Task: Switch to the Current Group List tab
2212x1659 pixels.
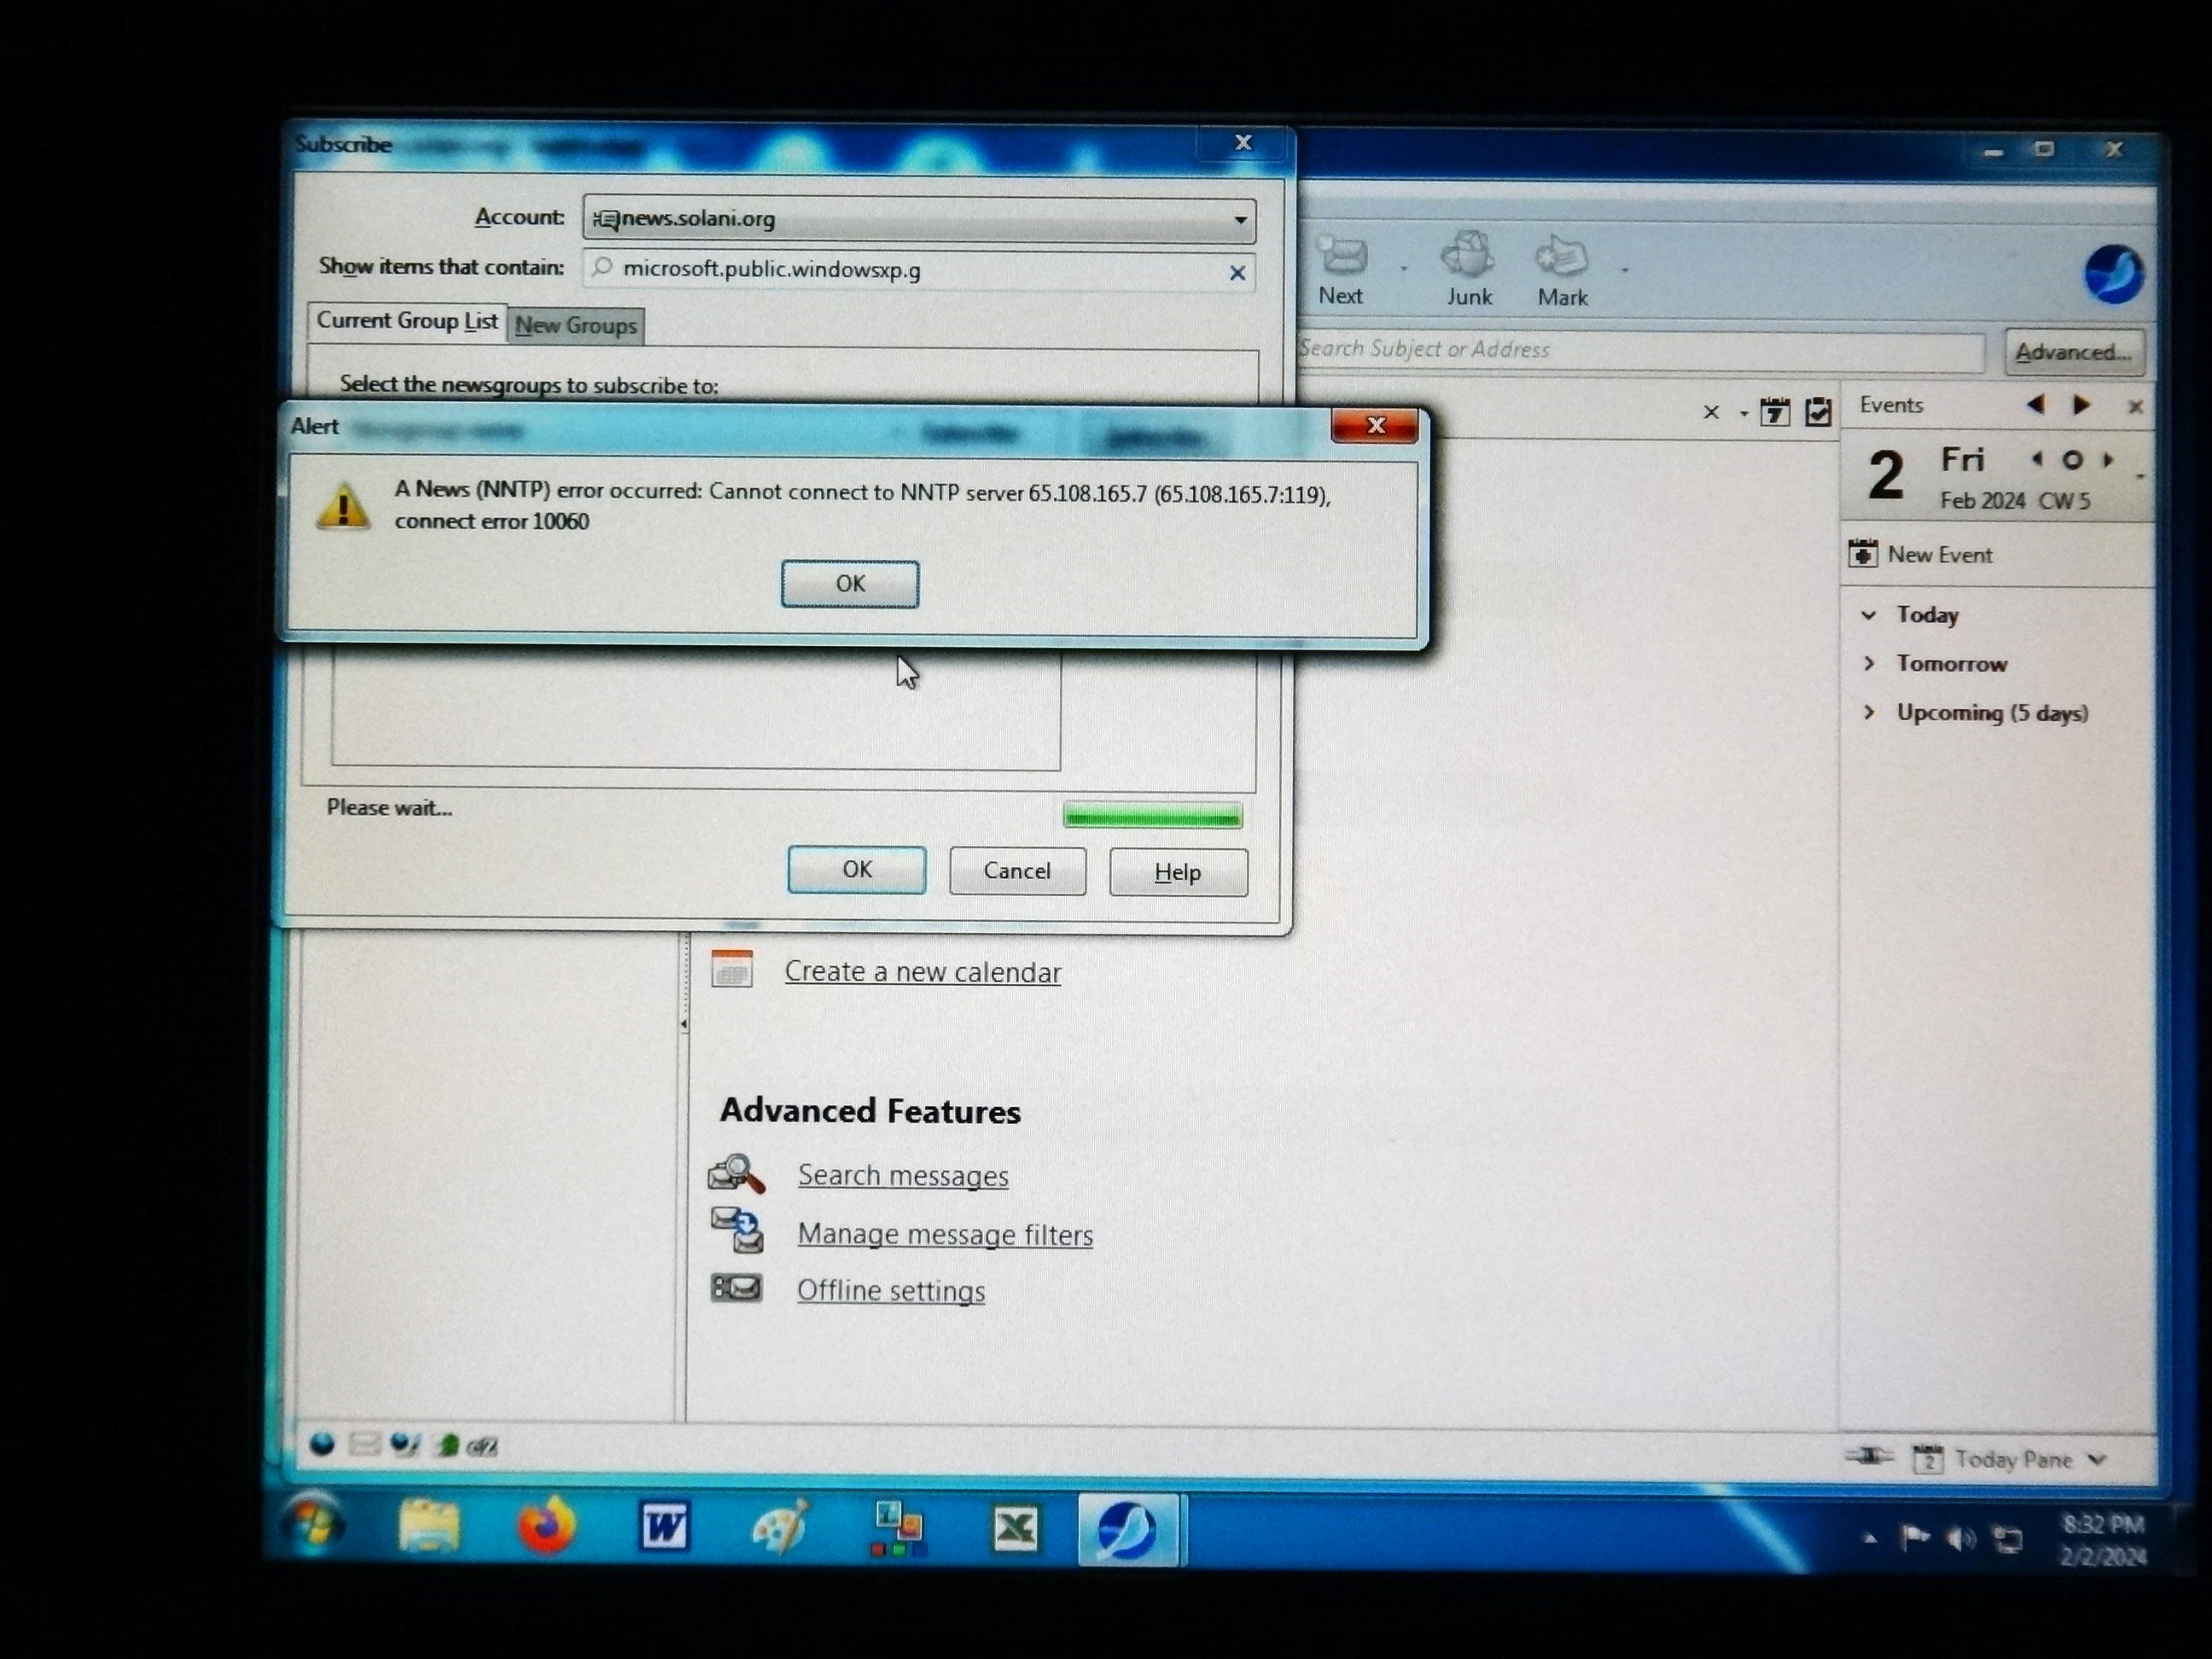Action: pyautogui.click(x=406, y=321)
